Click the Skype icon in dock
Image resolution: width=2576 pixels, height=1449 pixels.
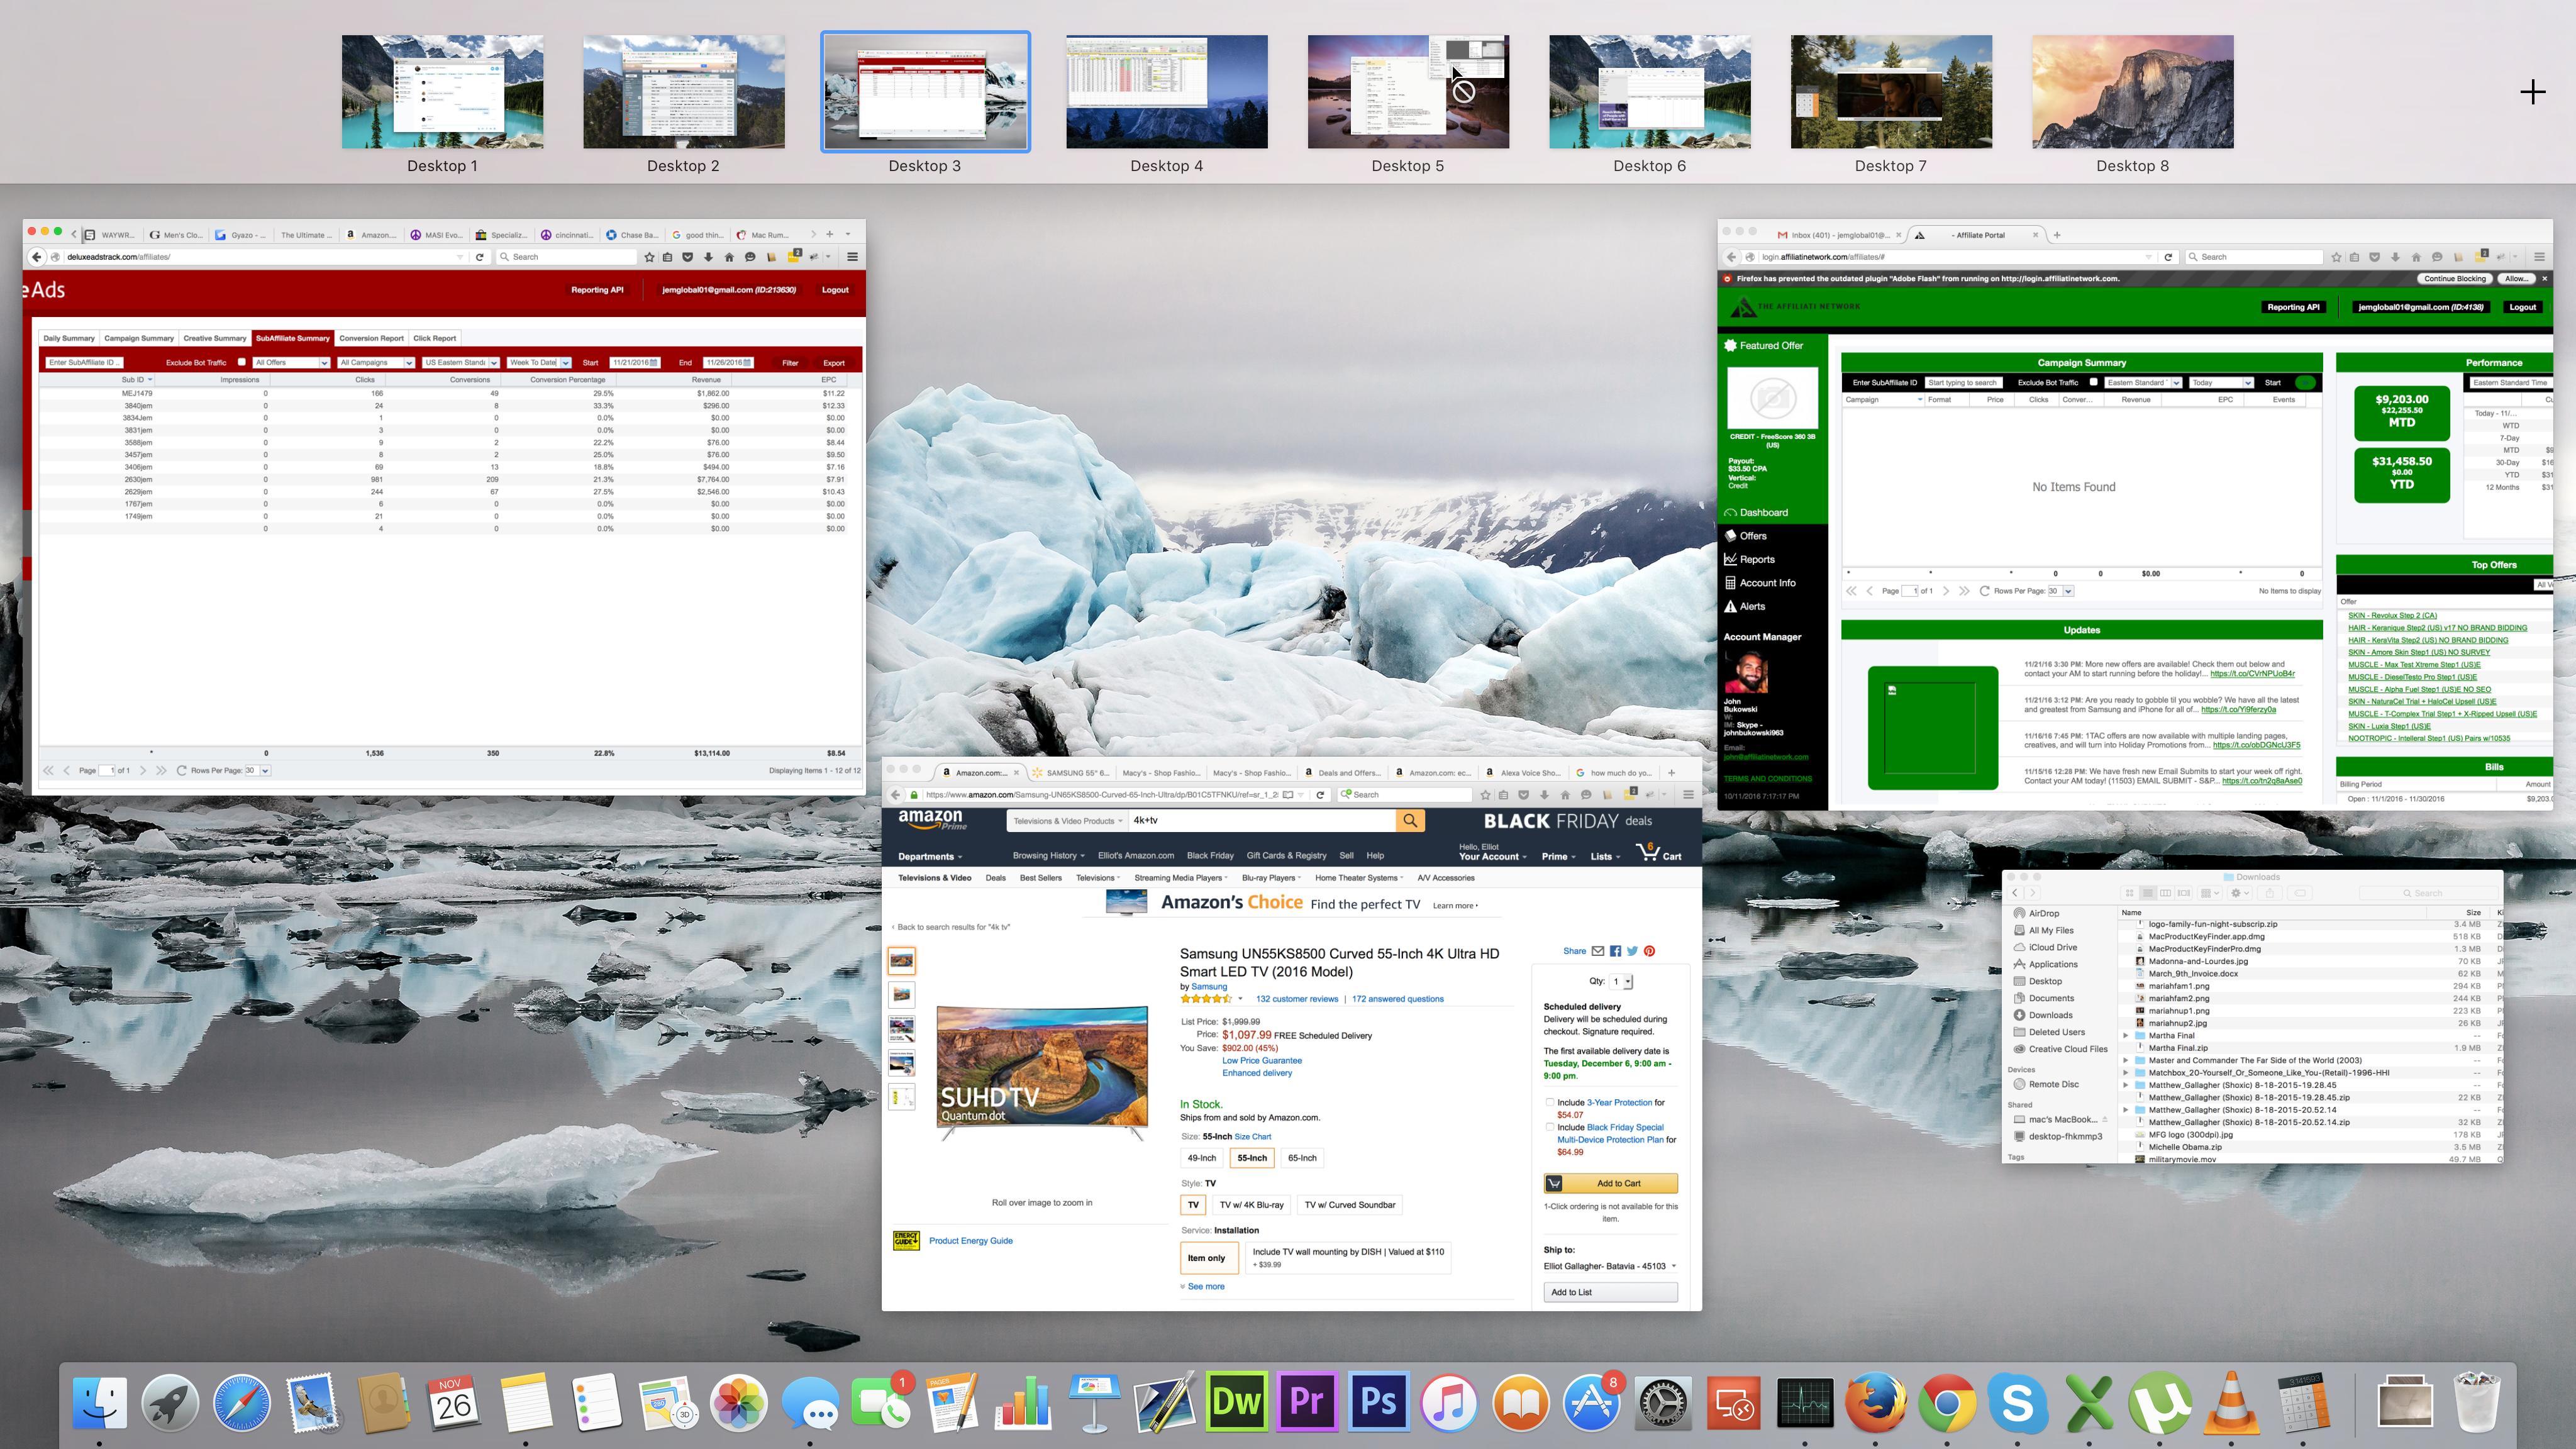[2017, 1401]
